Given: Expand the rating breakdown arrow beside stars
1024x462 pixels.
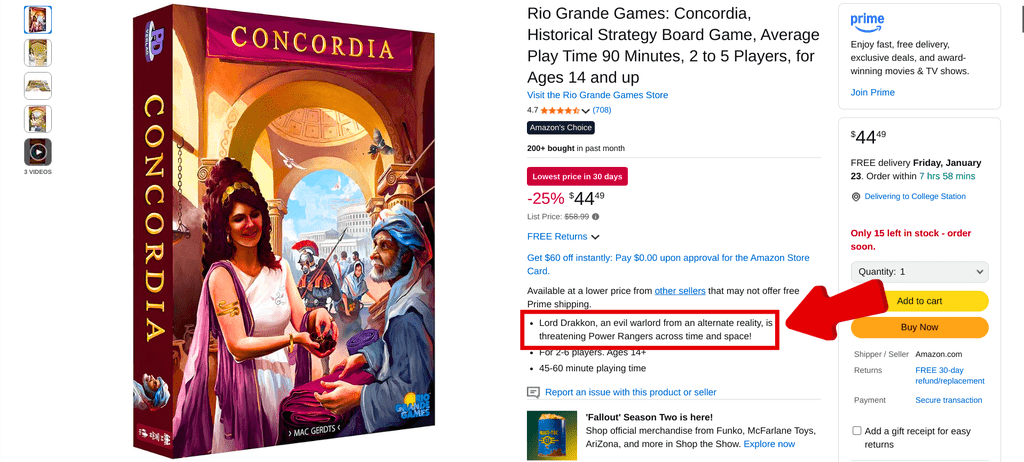Looking at the screenshot, I should (x=585, y=111).
